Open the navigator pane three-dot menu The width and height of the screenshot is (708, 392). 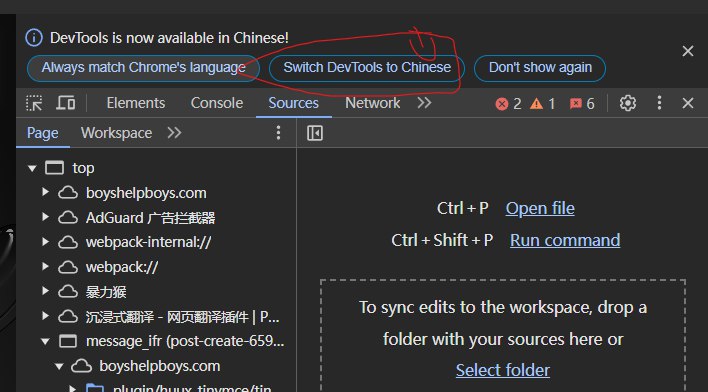[x=278, y=133]
